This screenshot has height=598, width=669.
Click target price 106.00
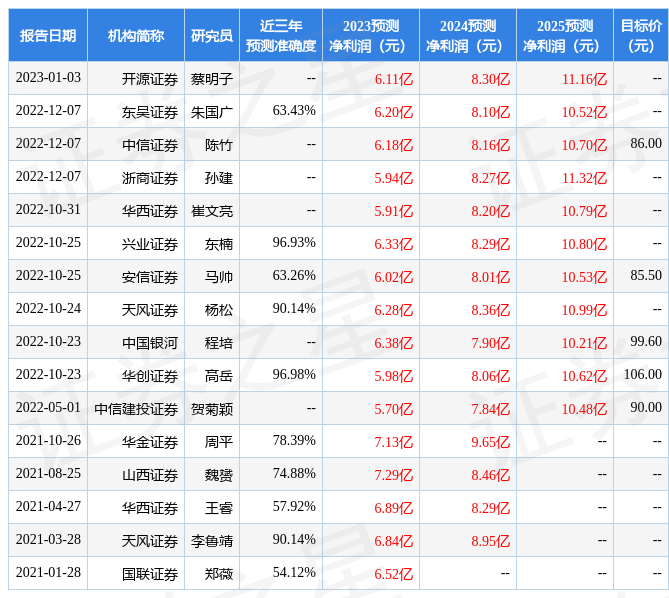pyautogui.click(x=643, y=374)
